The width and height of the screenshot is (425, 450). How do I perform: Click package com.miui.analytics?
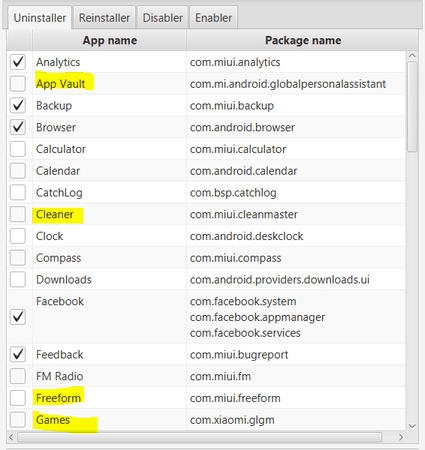[235, 62]
